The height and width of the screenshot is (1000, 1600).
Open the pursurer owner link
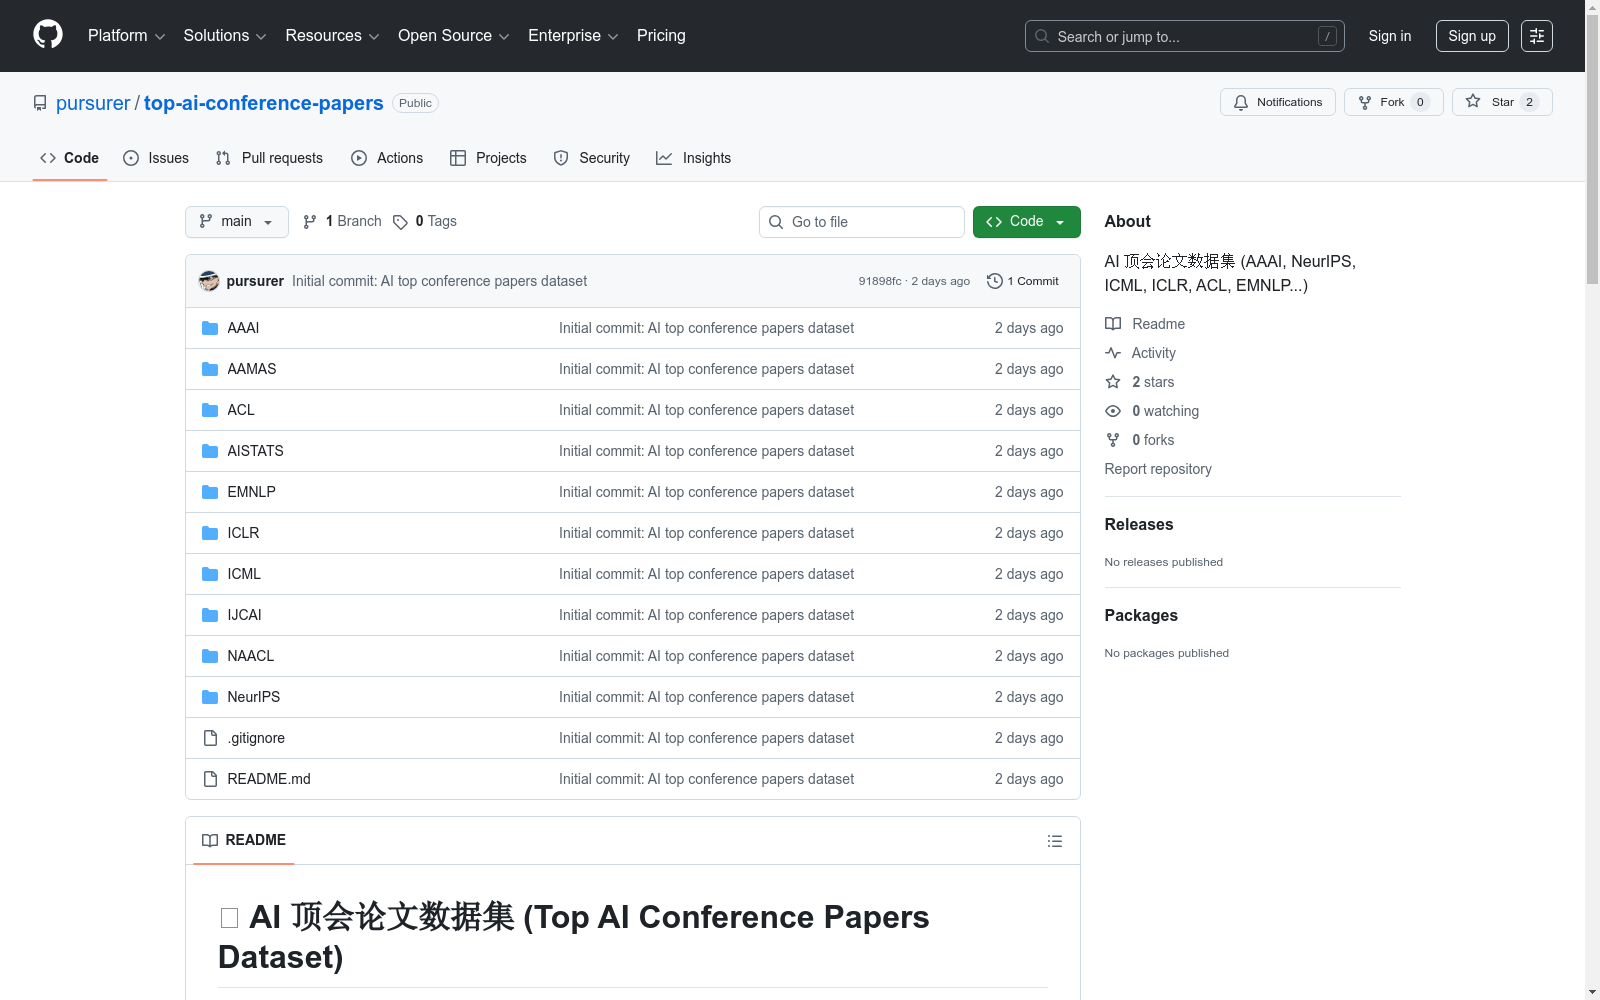(93, 103)
